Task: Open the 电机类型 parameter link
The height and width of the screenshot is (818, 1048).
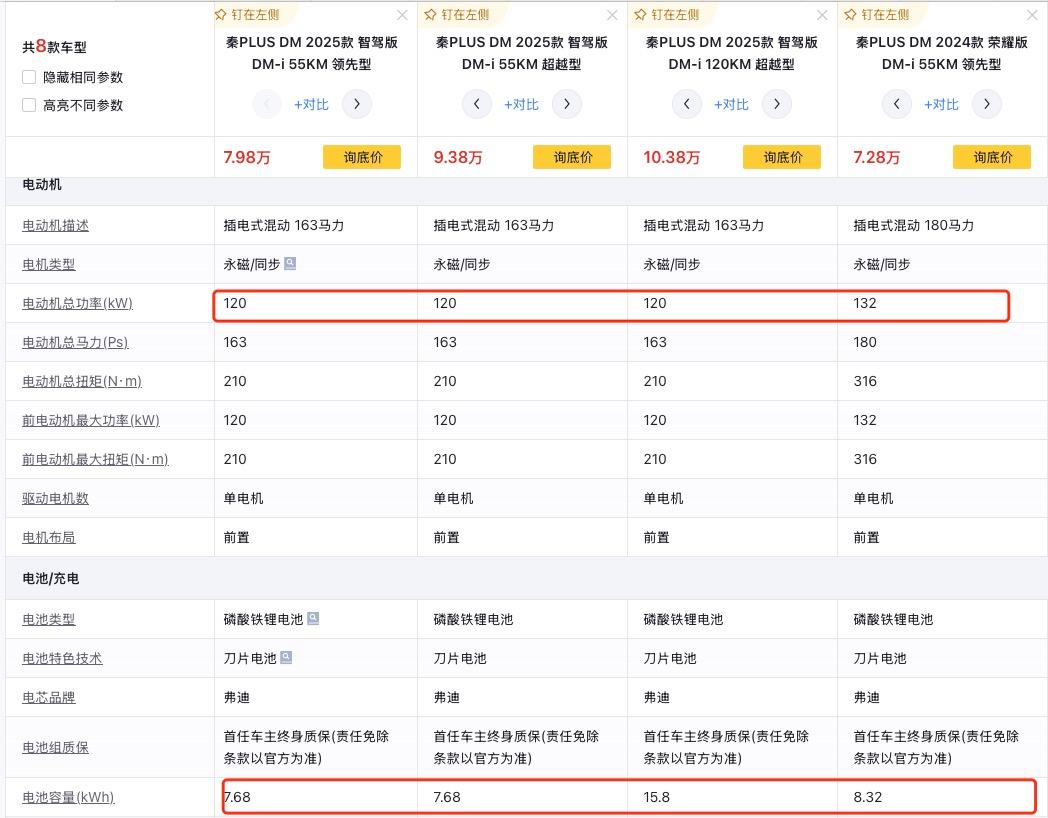Action: (49, 265)
